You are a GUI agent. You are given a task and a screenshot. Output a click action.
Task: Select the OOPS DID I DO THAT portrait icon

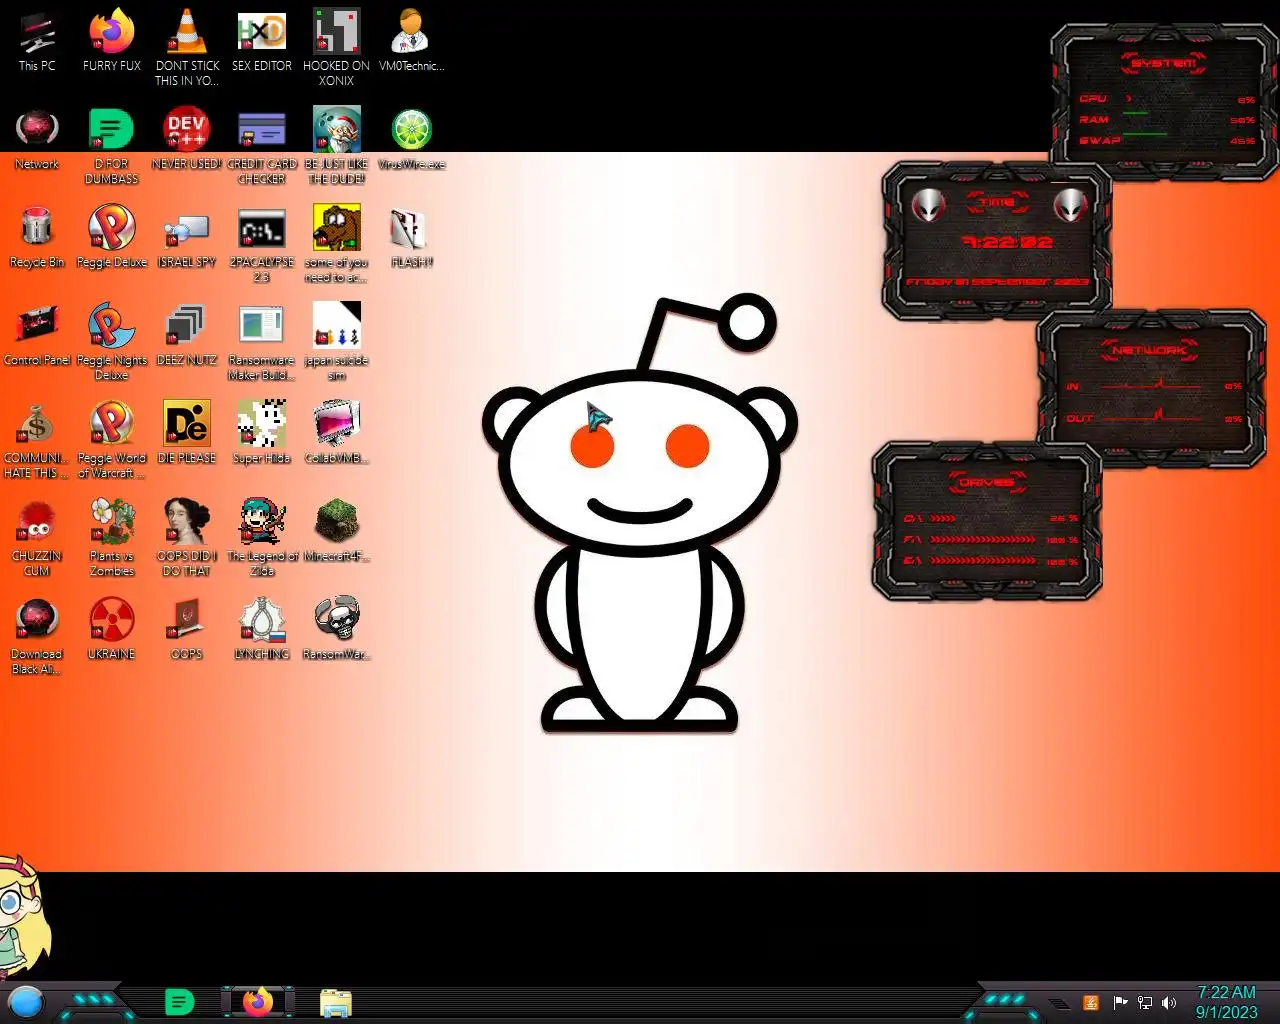click(x=187, y=538)
